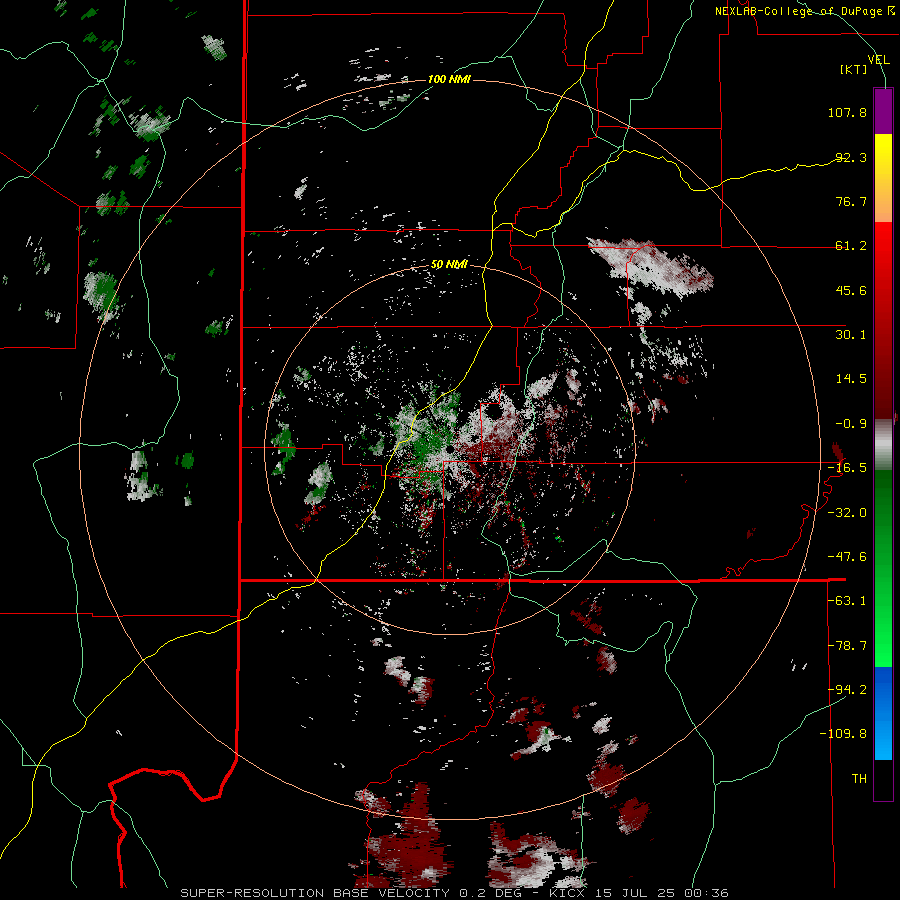Click the 76.7 velocity scale value

click(851, 201)
